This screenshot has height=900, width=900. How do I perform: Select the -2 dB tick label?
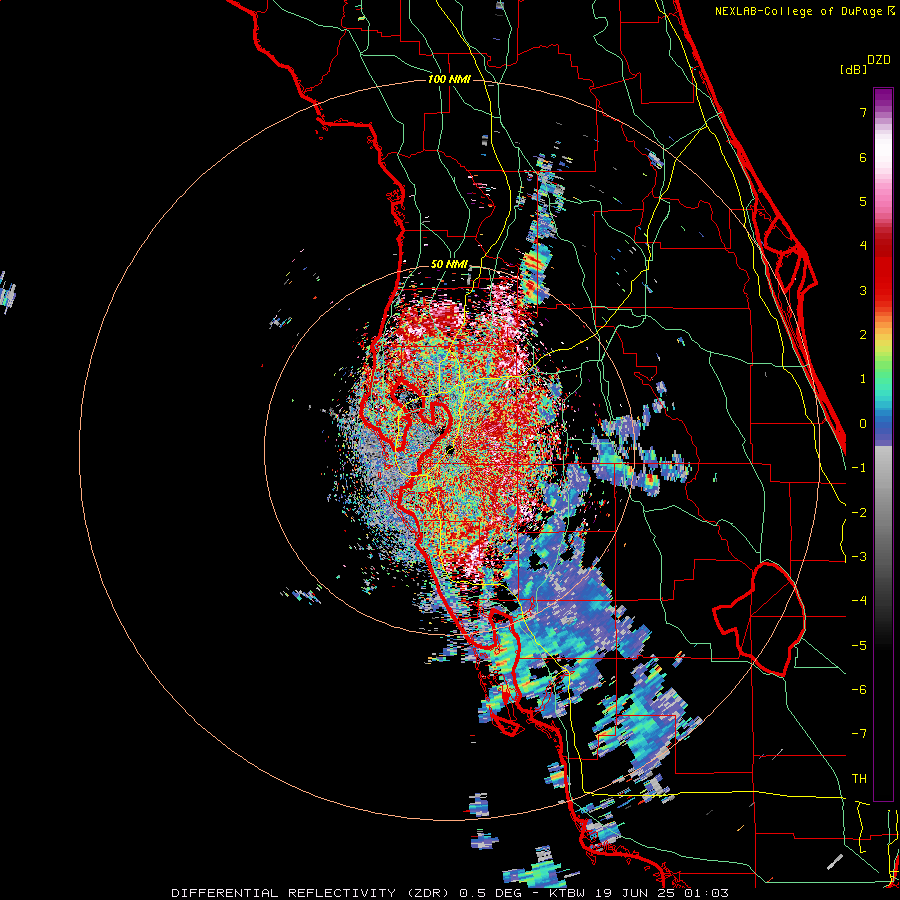859,513
